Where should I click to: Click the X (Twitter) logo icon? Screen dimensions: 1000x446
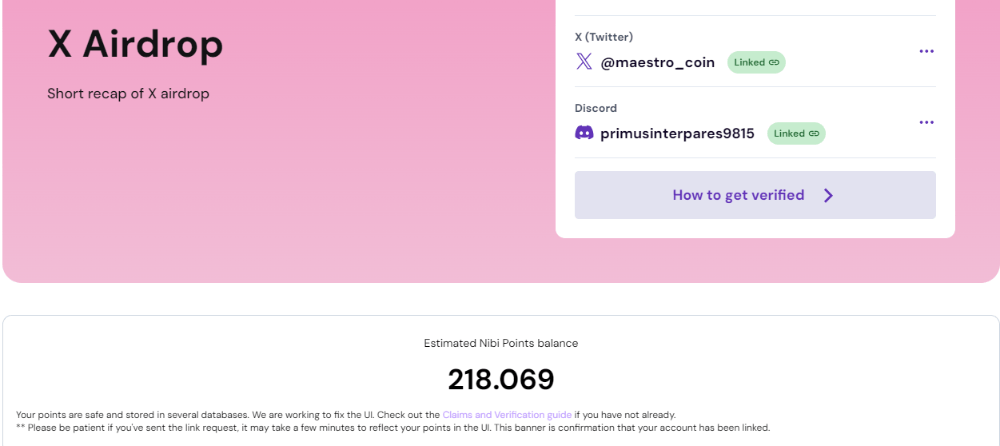584,62
